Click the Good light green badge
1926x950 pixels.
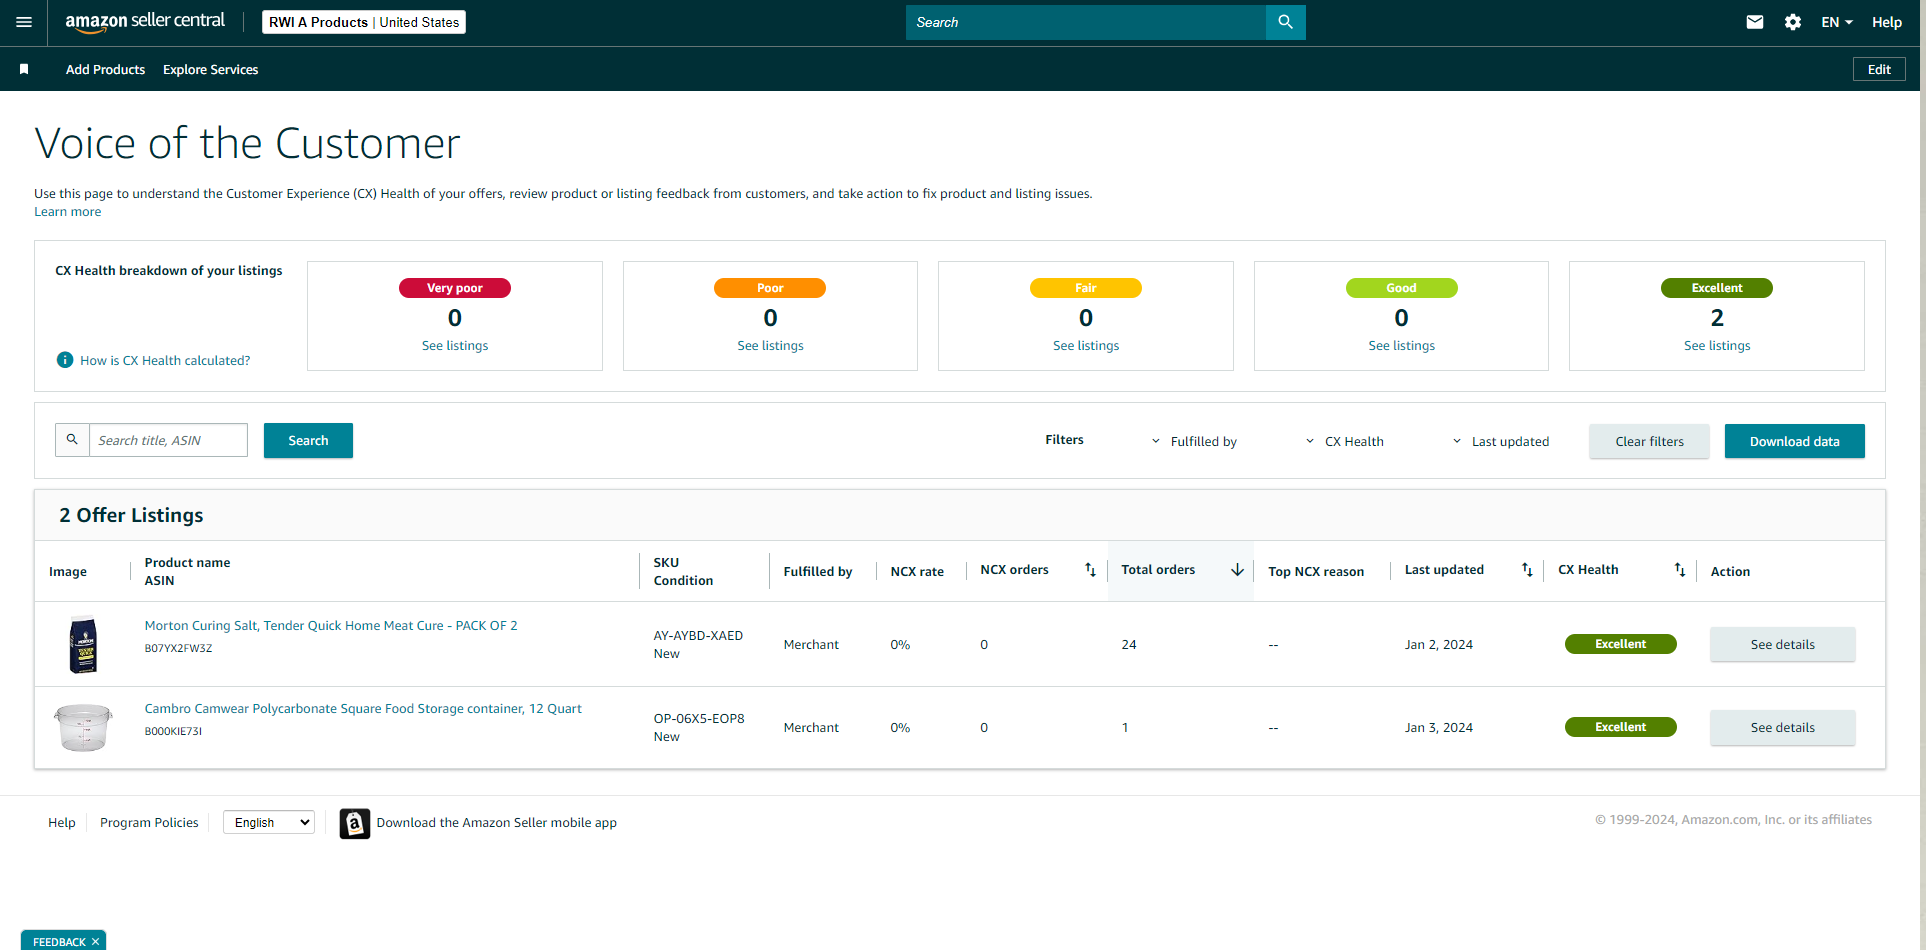pyautogui.click(x=1401, y=288)
